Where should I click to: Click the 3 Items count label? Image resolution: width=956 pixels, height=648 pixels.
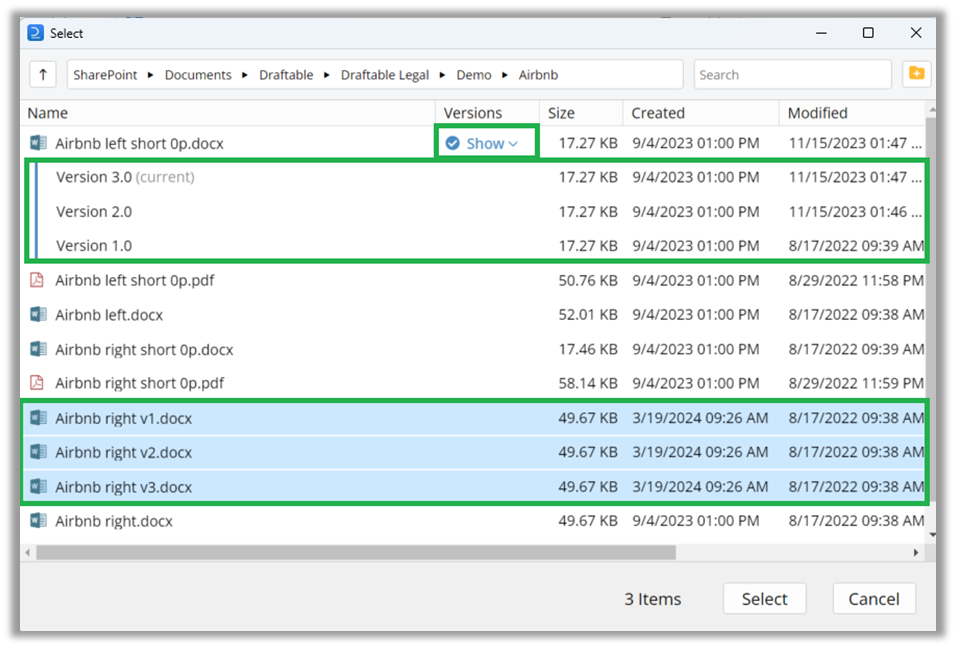tap(652, 599)
